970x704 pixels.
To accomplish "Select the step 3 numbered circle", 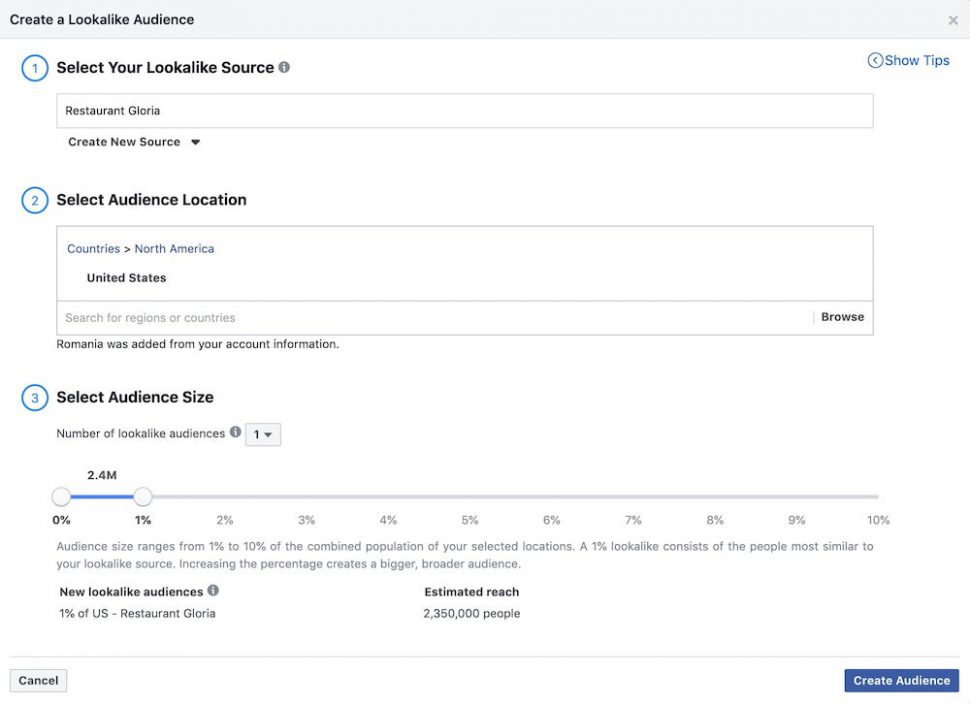I will [x=34, y=397].
